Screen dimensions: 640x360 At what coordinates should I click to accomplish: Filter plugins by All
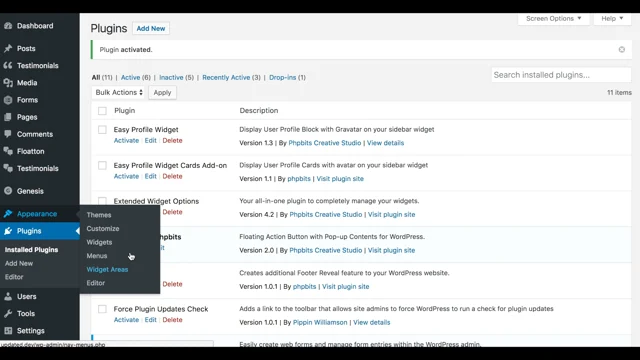(96, 78)
